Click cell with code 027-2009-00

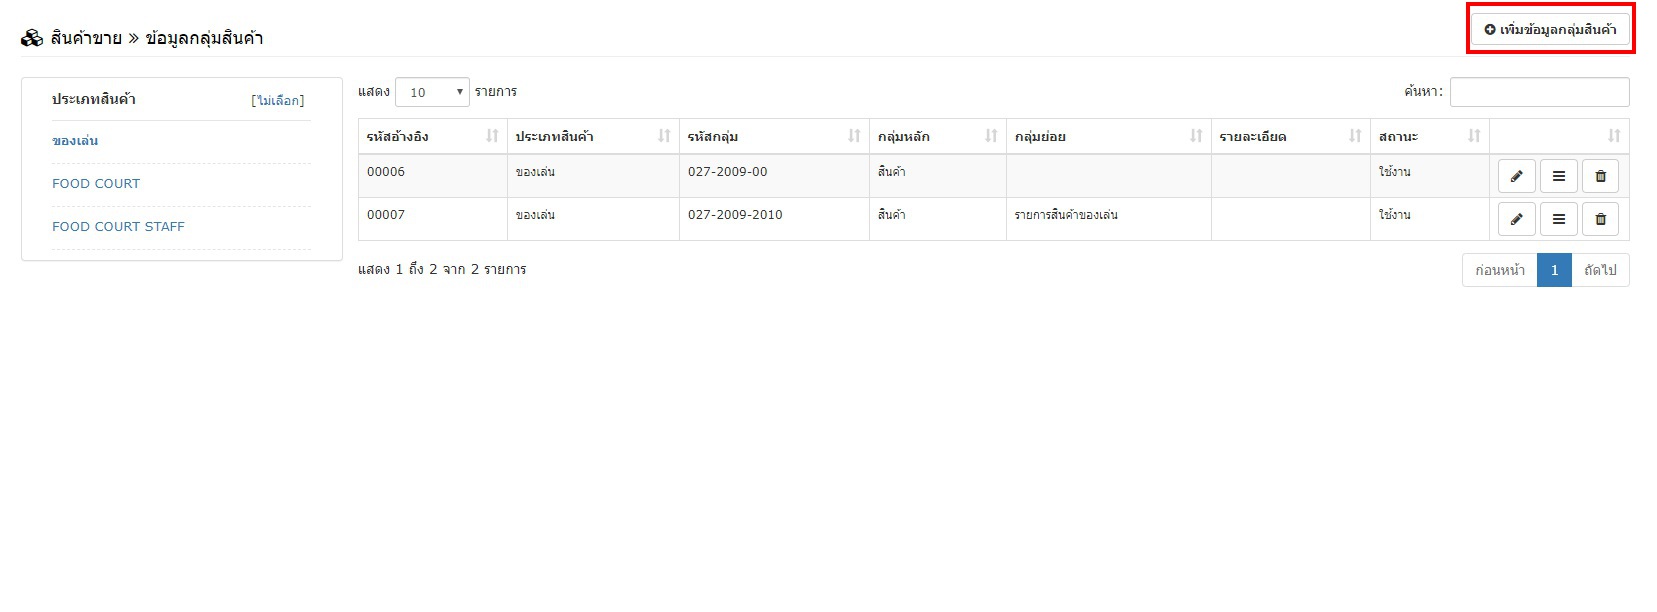774,176
